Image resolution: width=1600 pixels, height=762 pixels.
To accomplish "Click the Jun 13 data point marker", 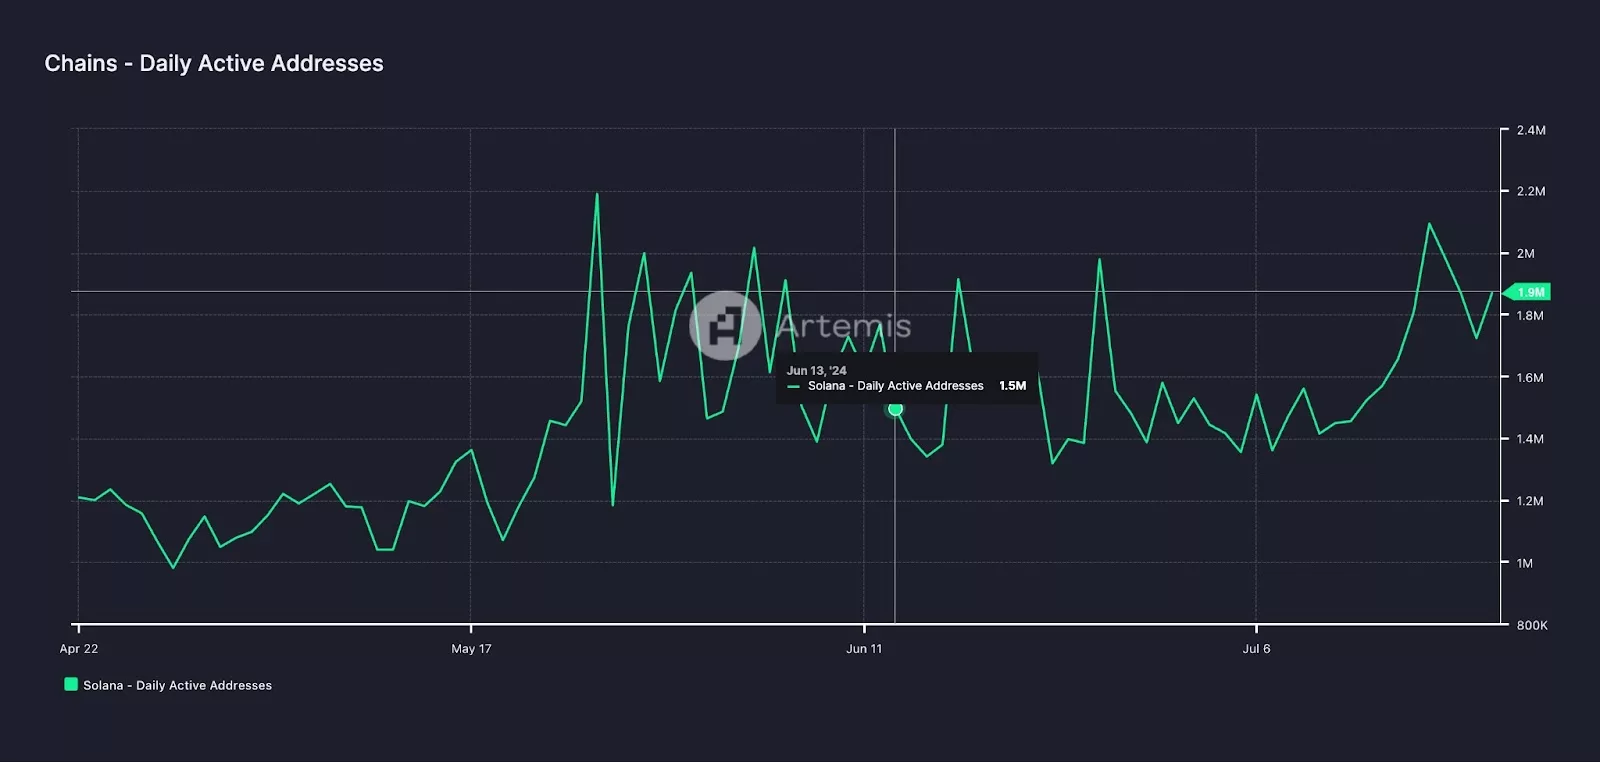I will click(x=895, y=409).
